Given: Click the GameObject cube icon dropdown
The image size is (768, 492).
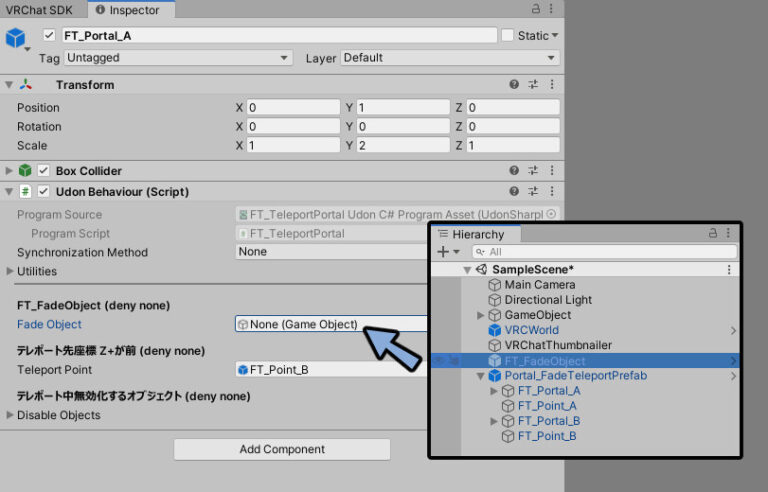Looking at the screenshot, I should pos(17,40).
